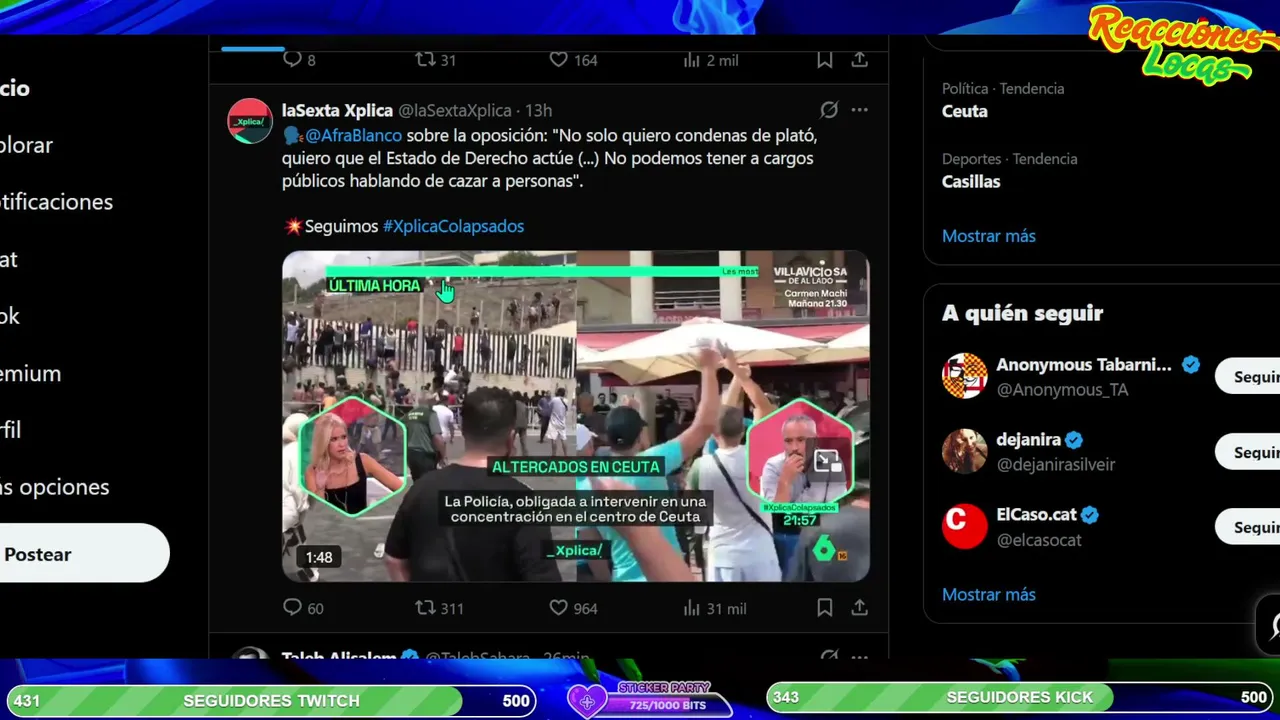Open Anonymous Tabarnia profile name
This screenshot has width=1280, height=720.
(x=1084, y=365)
